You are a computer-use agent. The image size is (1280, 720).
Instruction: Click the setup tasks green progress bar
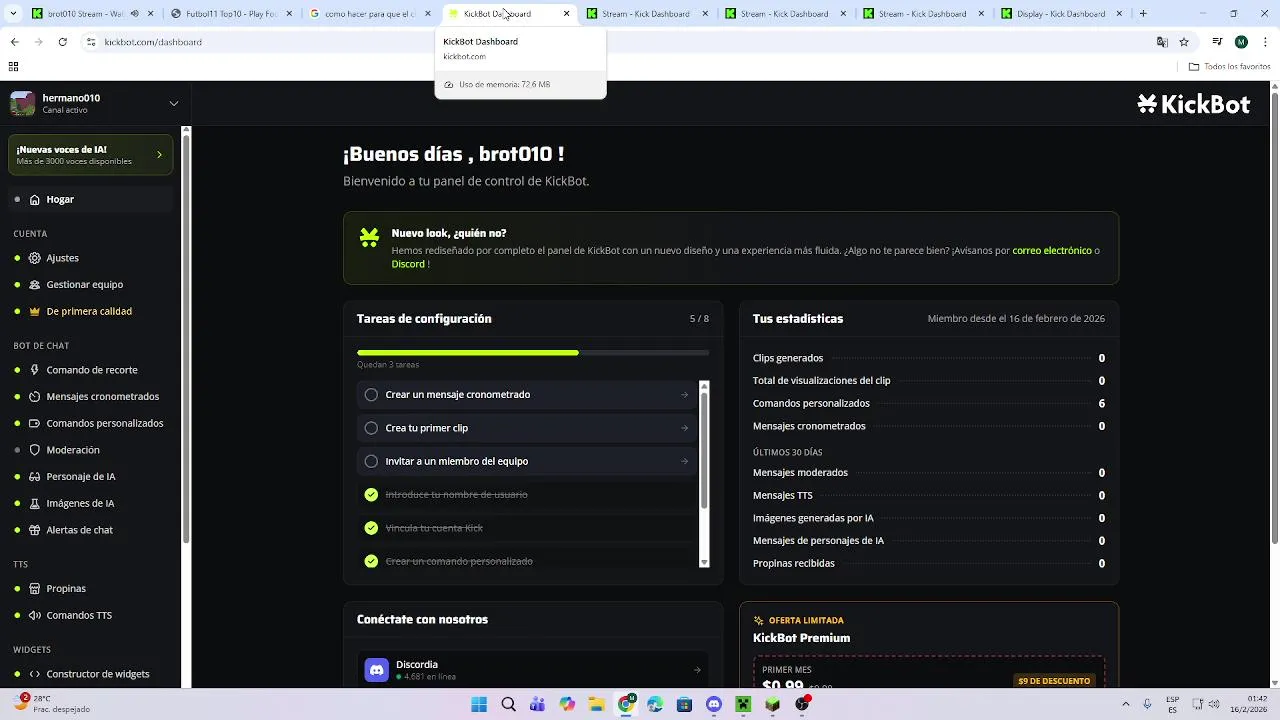pyautogui.click(x=467, y=352)
